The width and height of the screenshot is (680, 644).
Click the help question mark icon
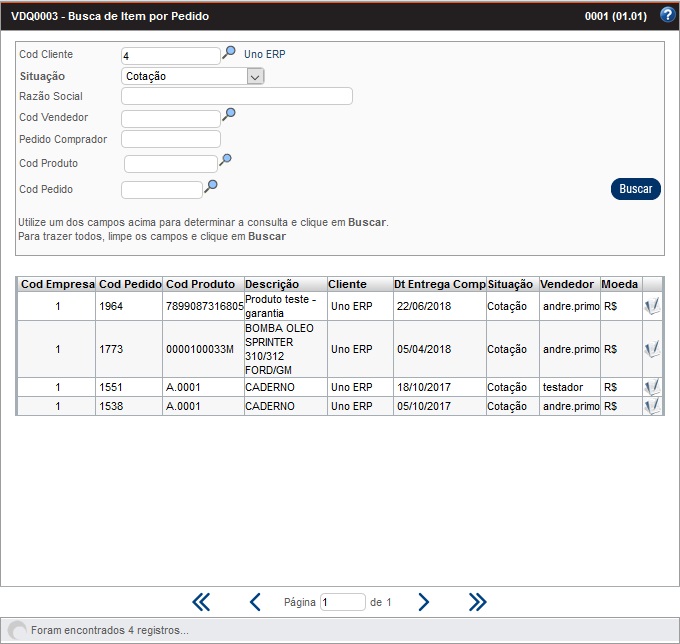[667, 15]
